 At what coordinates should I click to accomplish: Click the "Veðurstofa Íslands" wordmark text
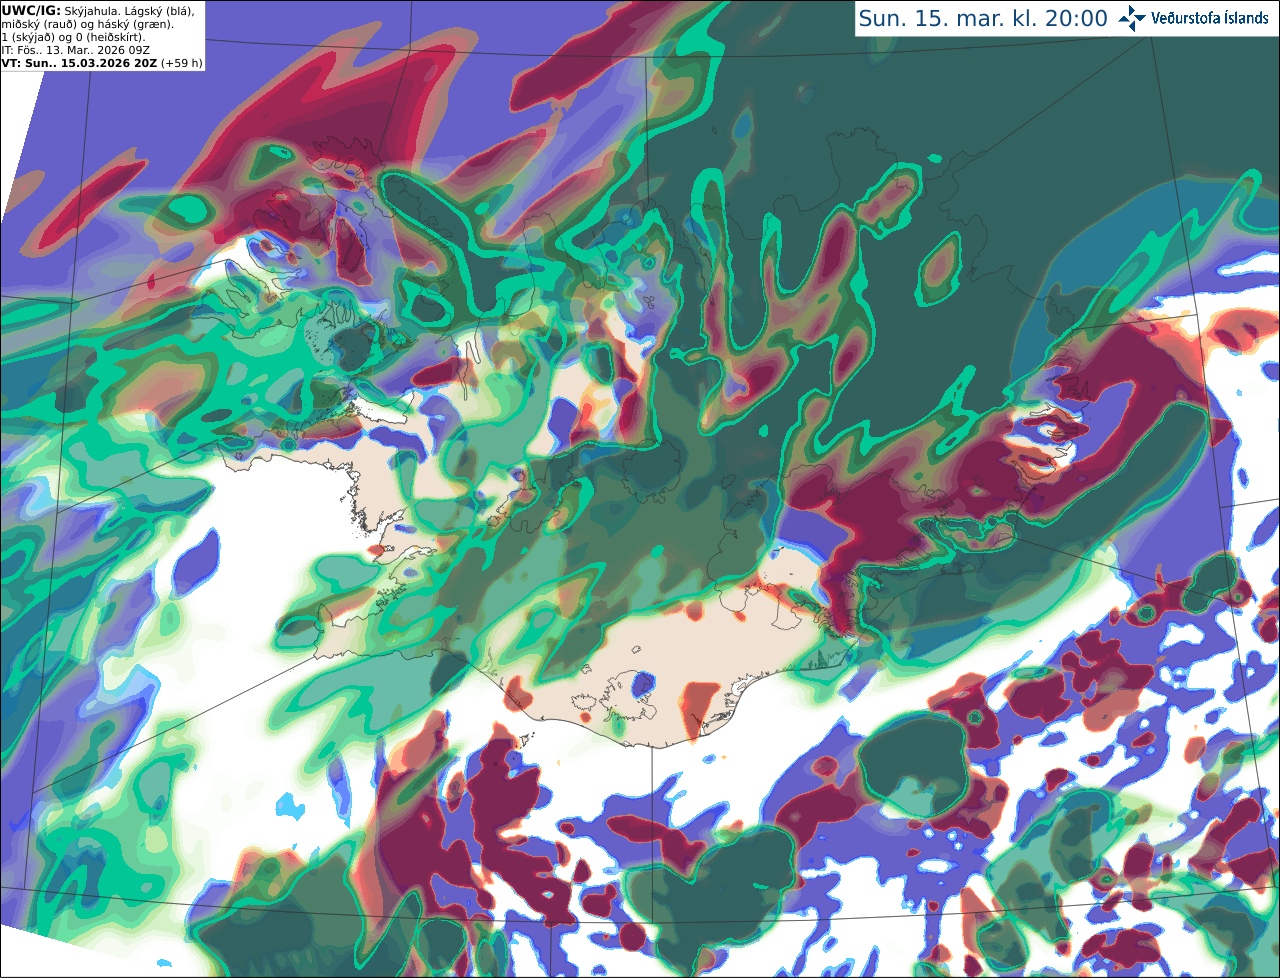coord(1210,18)
